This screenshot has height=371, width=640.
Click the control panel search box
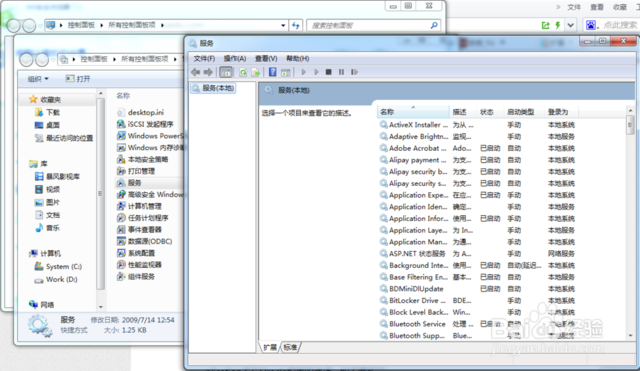(x=373, y=25)
